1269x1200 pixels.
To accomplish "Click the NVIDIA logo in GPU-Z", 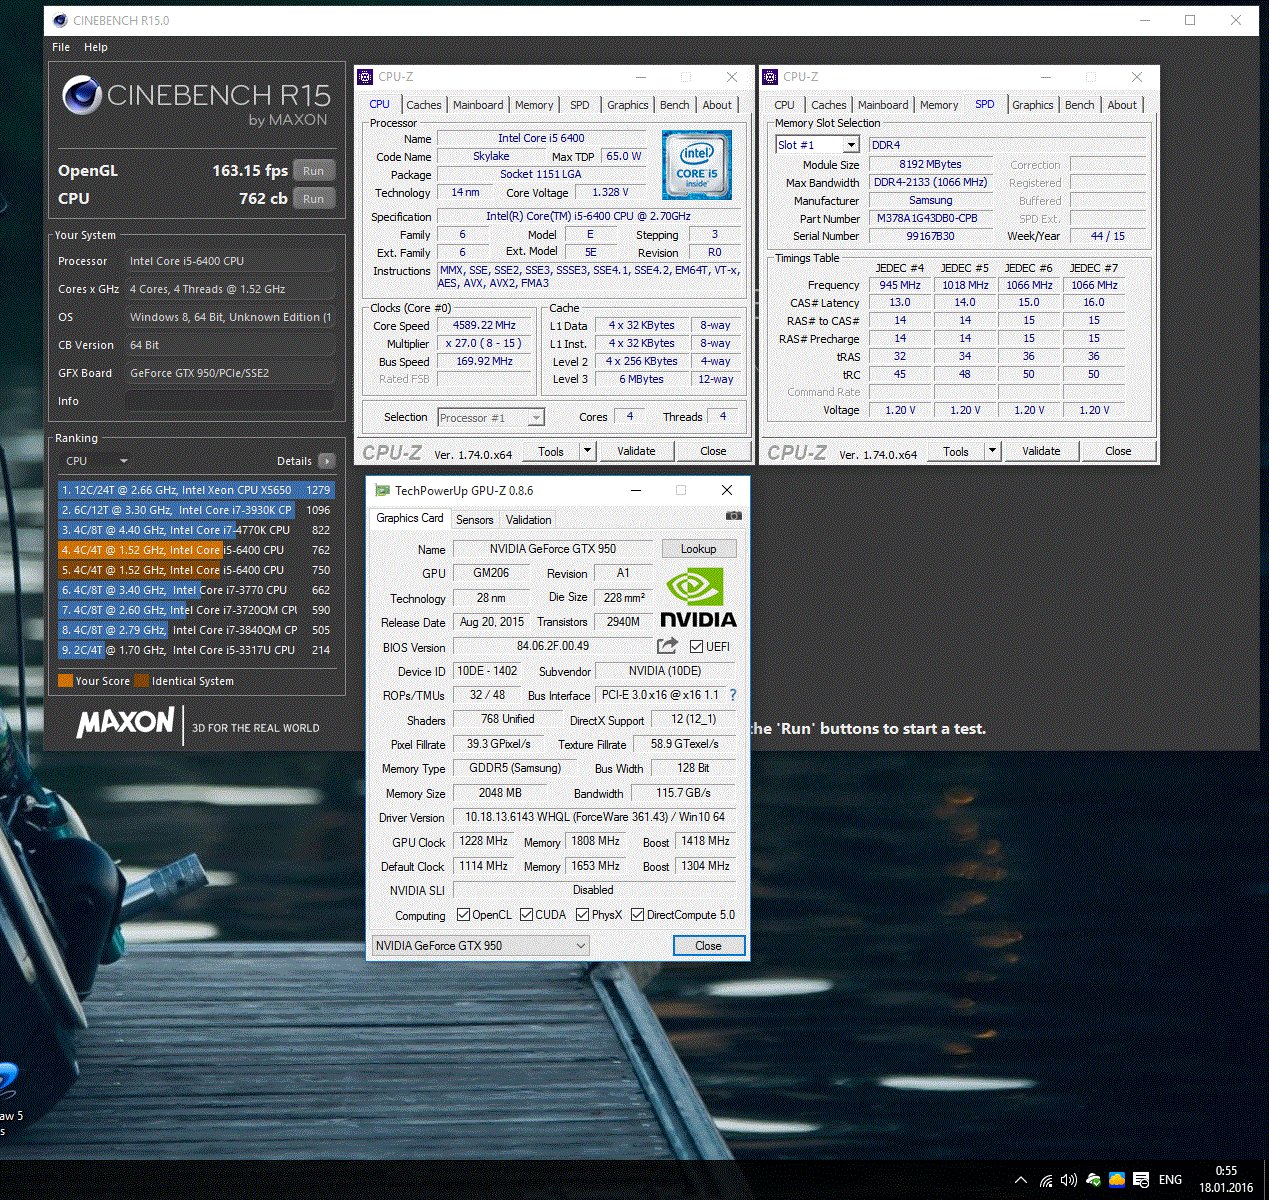I will tap(697, 598).
